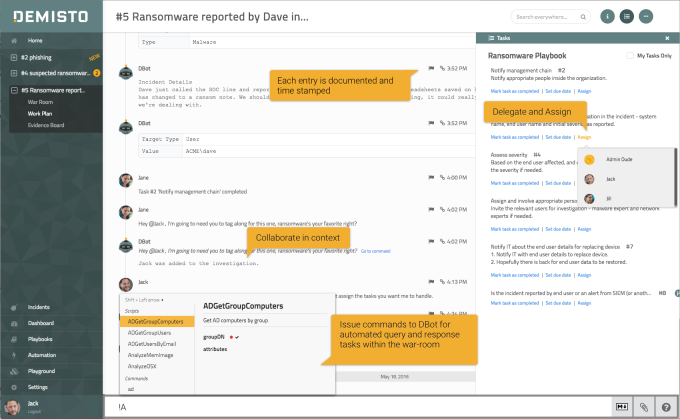
Task: Enable the My Tasks Only checkbox
Action: (629, 56)
